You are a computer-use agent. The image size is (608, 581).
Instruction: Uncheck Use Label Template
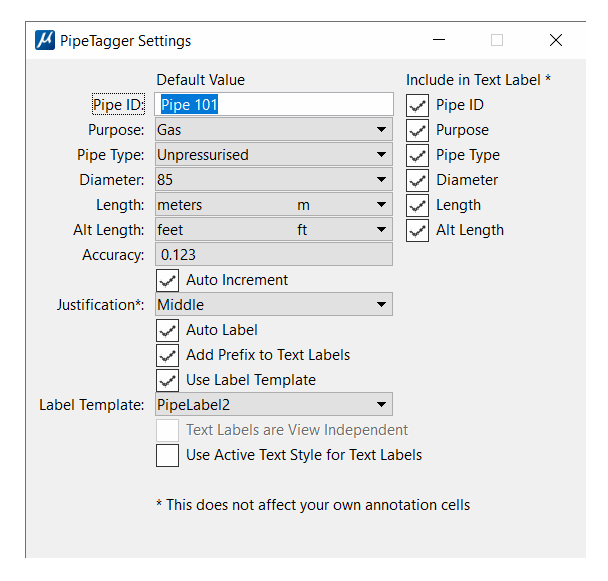[x=168, y=380]
